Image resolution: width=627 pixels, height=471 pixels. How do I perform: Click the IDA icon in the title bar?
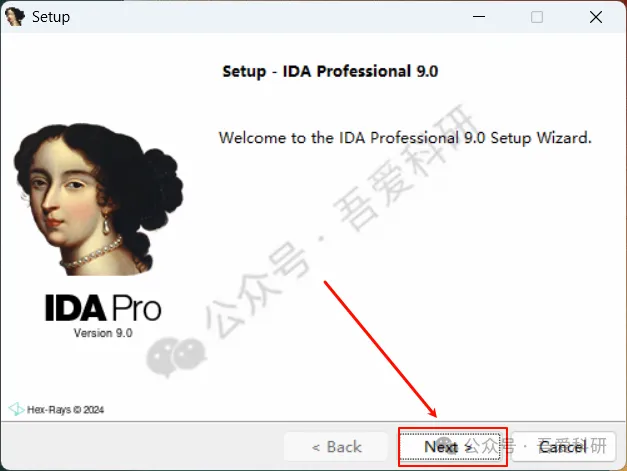pos(15,17)
